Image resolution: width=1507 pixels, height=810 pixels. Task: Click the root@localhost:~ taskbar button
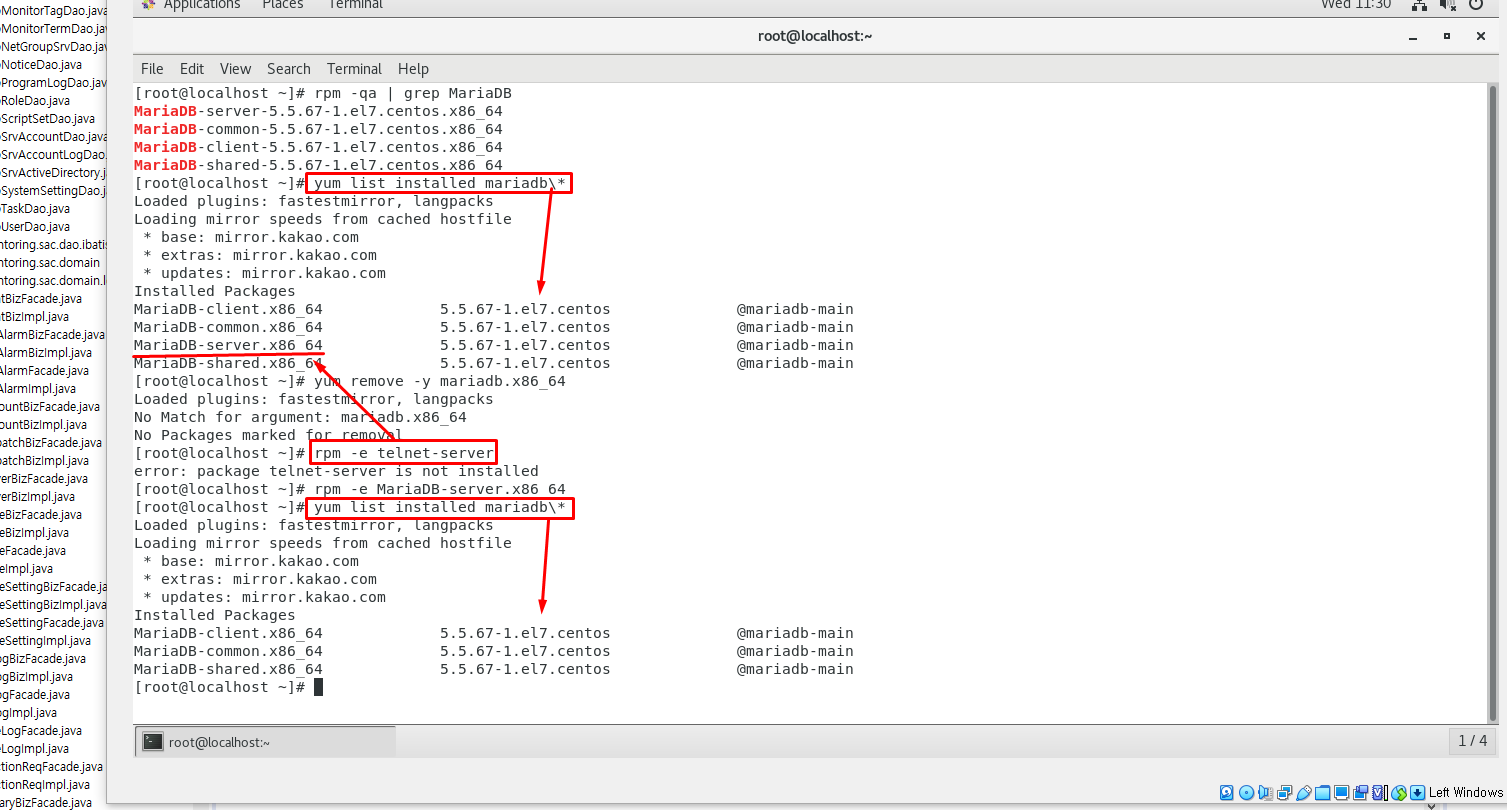pyautogui.click(x=265, y=742)
